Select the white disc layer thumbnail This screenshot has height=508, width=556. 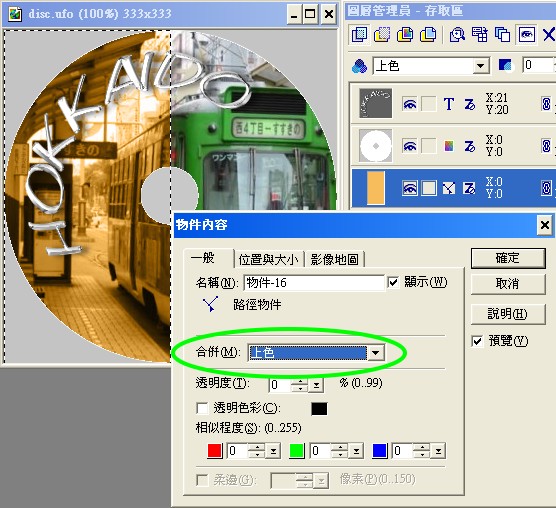[x=376, y=146]
